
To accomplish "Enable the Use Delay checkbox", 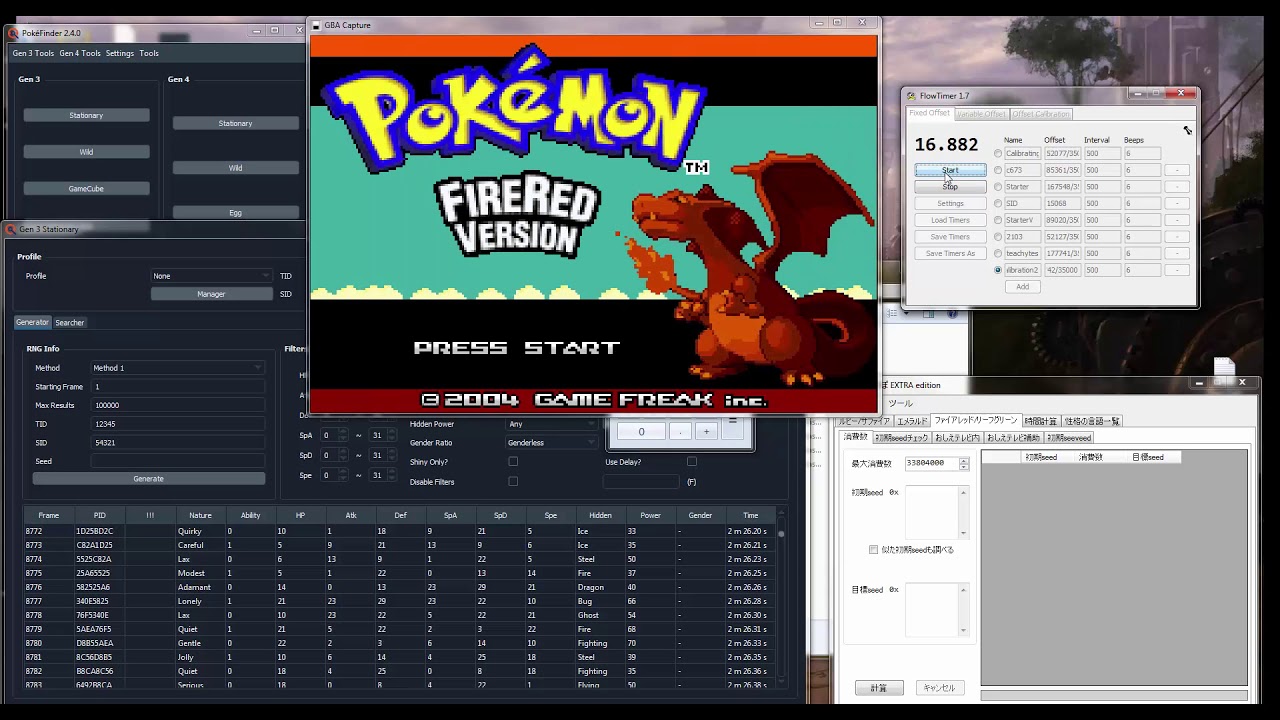I will pos(691,462).
